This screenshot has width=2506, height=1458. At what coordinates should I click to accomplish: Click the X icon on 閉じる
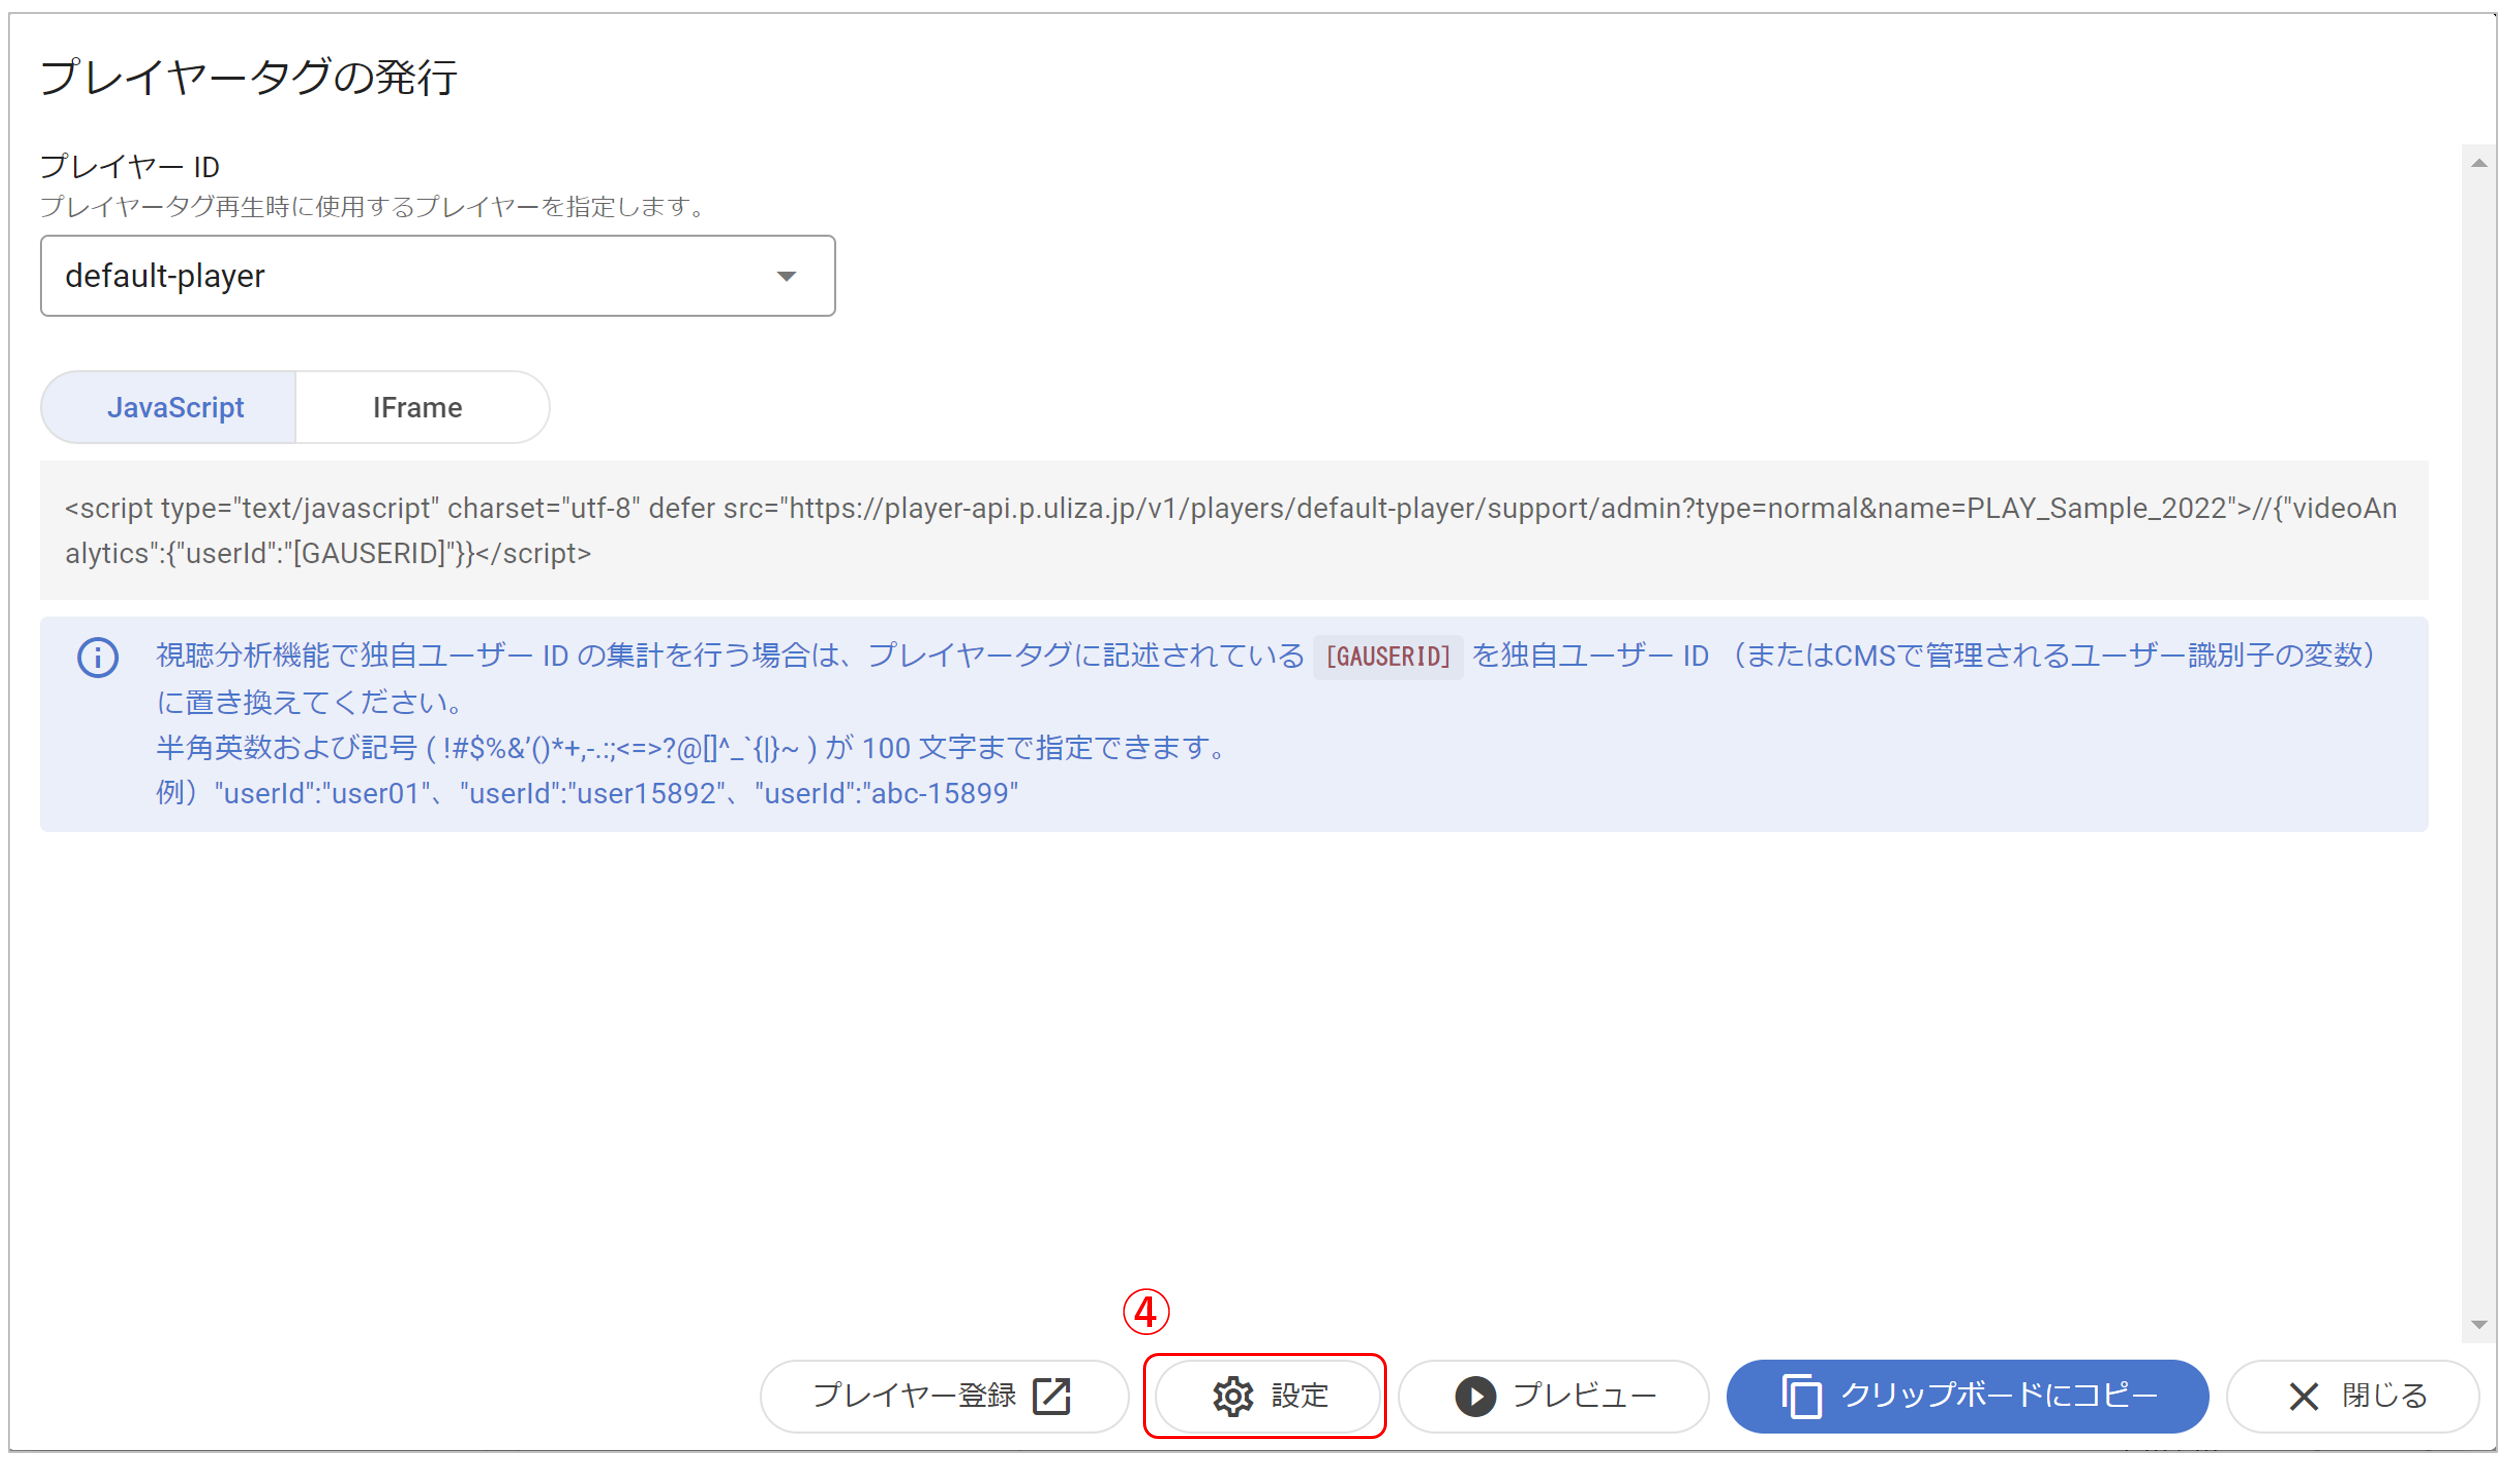coord(2303,1396)
